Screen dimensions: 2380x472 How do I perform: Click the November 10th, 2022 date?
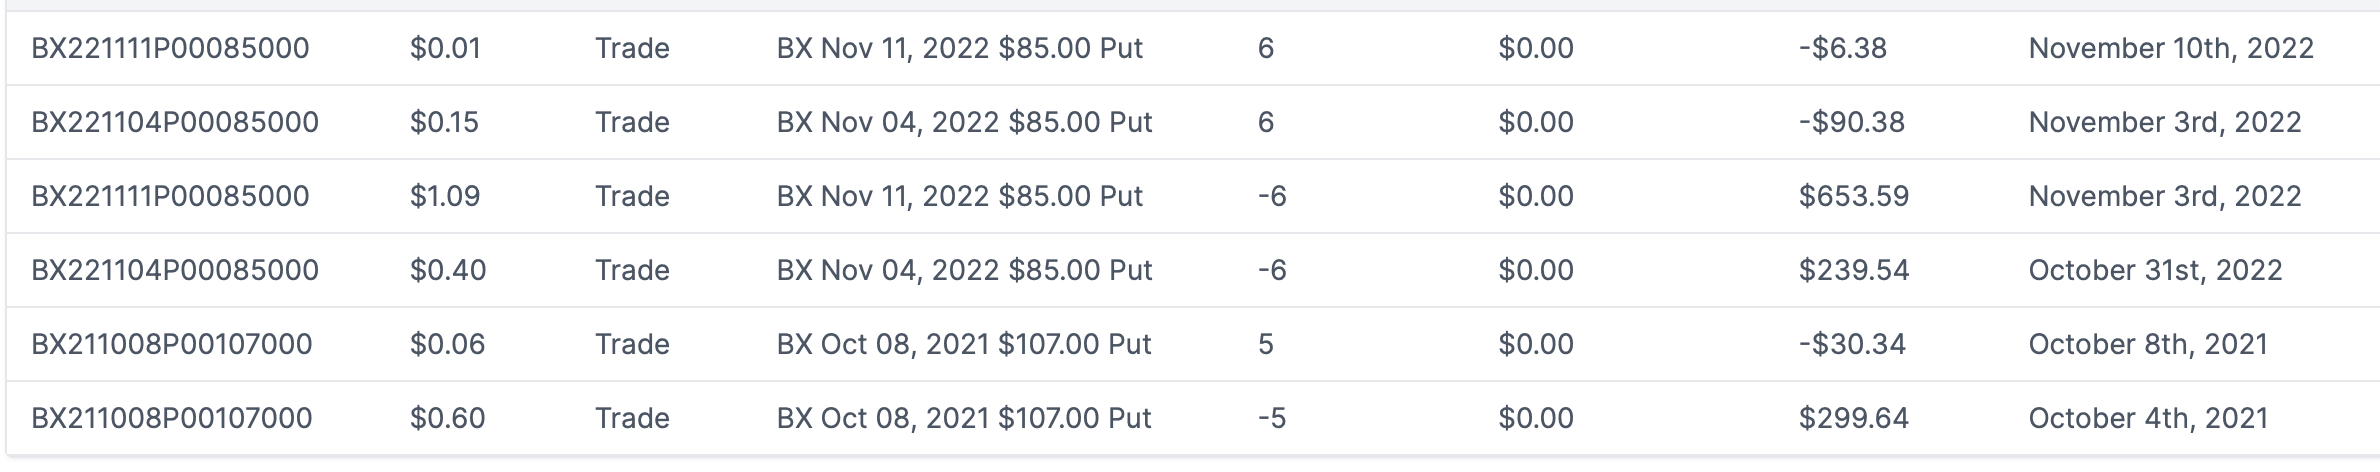pyautogui.click(x=2170, y=48)
